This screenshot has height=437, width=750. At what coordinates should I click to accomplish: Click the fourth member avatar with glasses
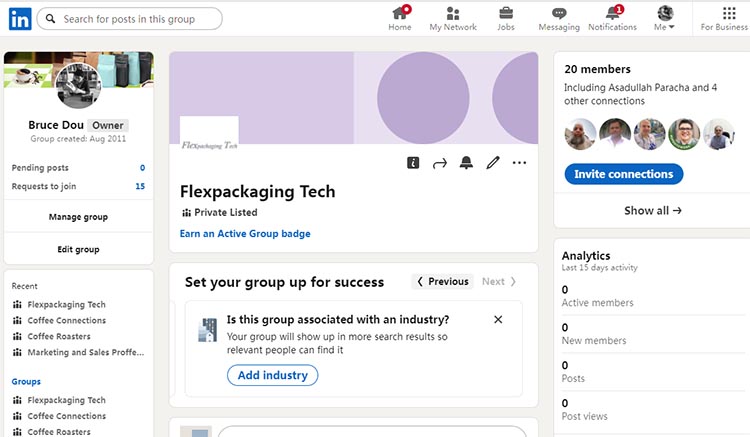(684, 134)
